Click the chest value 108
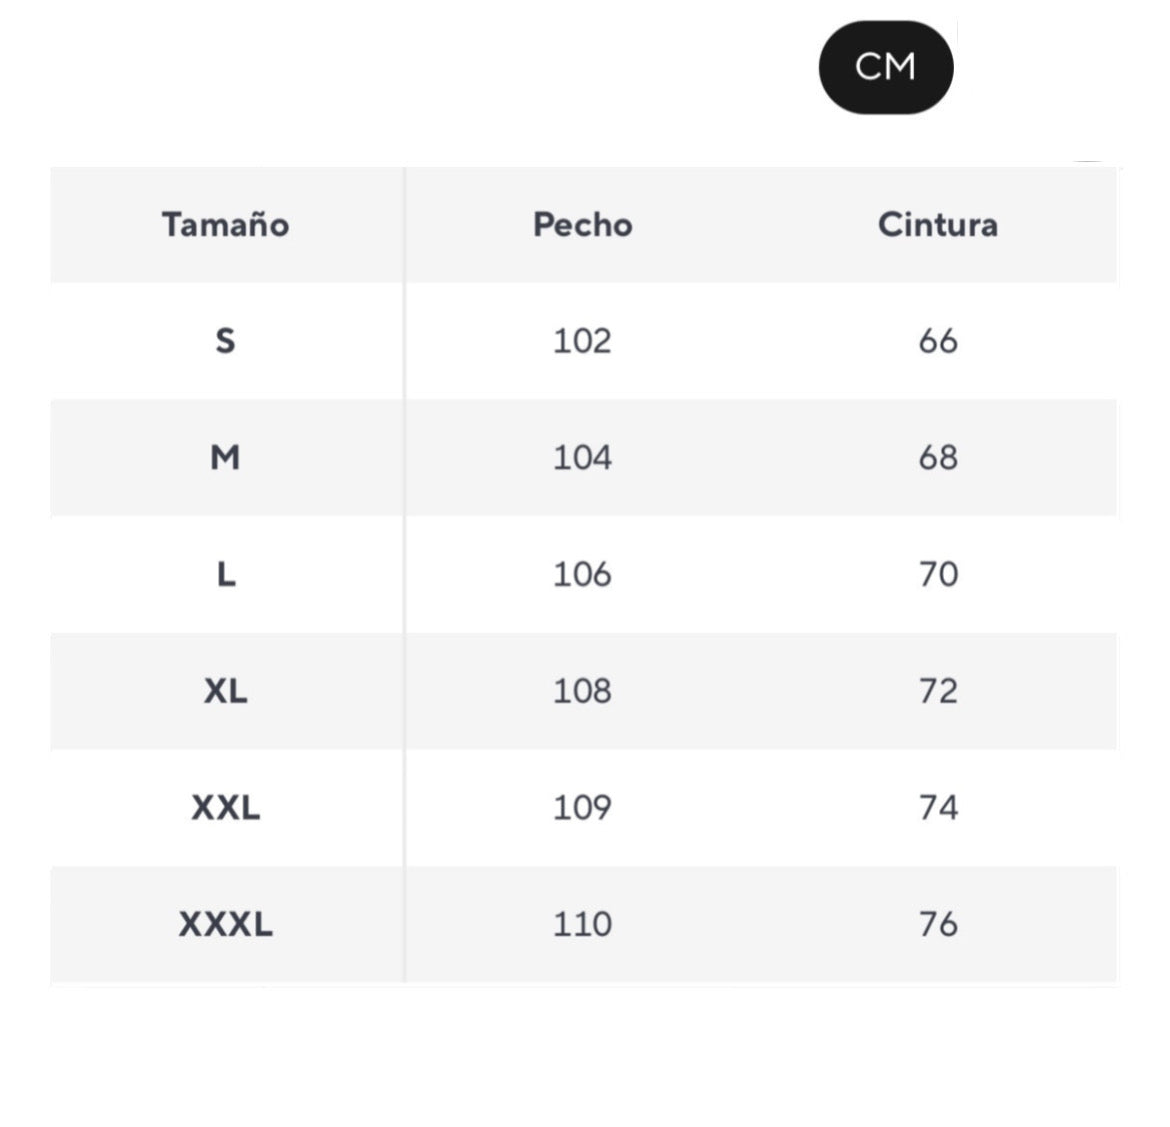Image resolution: width=1170 pixels, height=1127 pixels. coord(582,691)
